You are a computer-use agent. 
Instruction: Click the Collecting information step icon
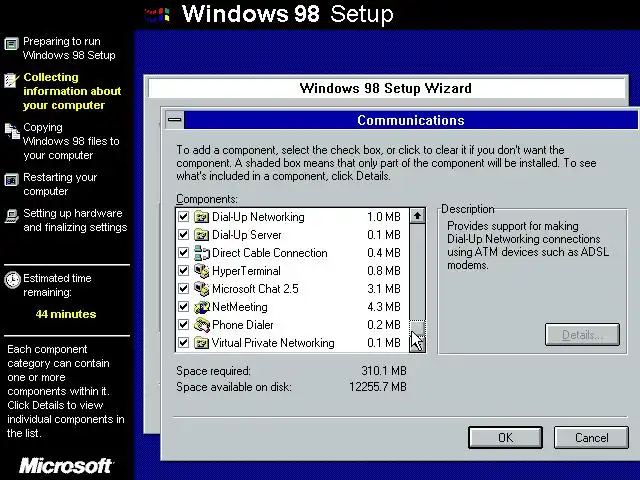point(11,80)
